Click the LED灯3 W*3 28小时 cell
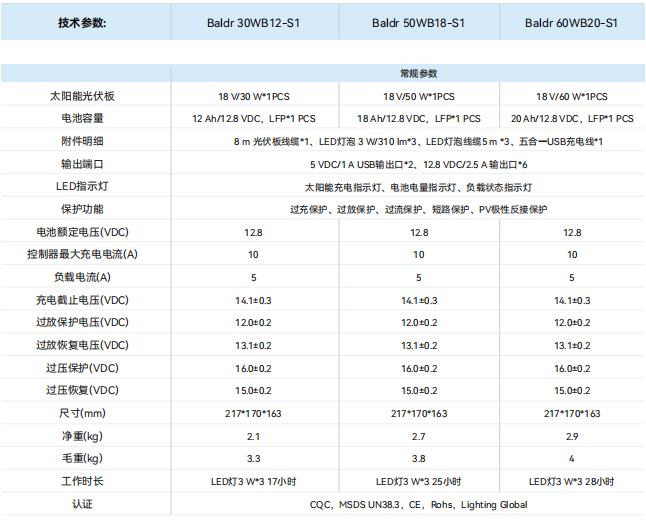646x520 pixels. point(571,482)
